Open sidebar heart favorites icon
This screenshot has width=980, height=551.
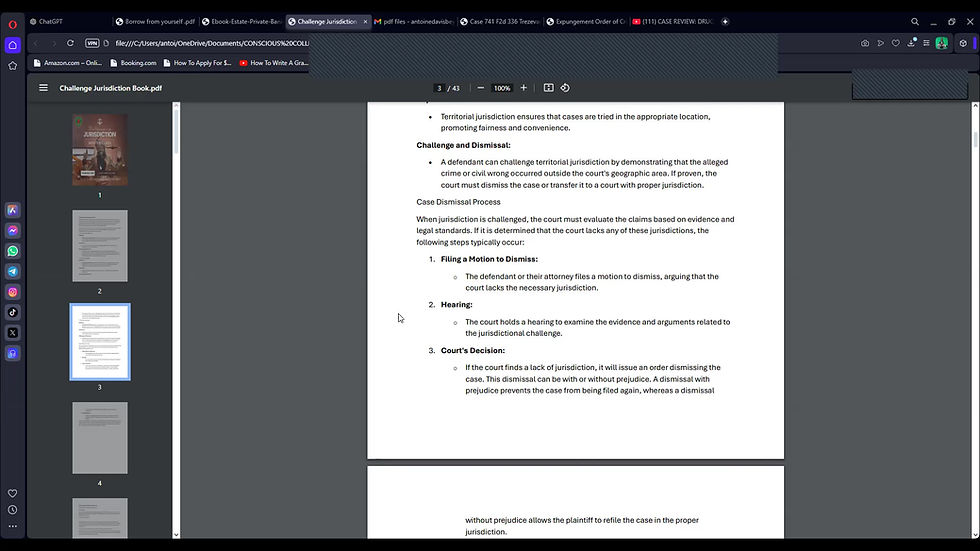(x=12, y=494)
